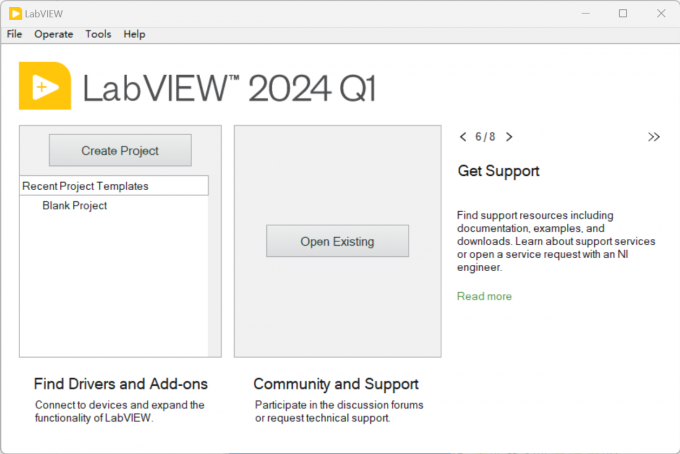The height and width of the screenshot is (454, 680).
Task: Click the large LabVIEW logo icon
Action: pos(45,86)
